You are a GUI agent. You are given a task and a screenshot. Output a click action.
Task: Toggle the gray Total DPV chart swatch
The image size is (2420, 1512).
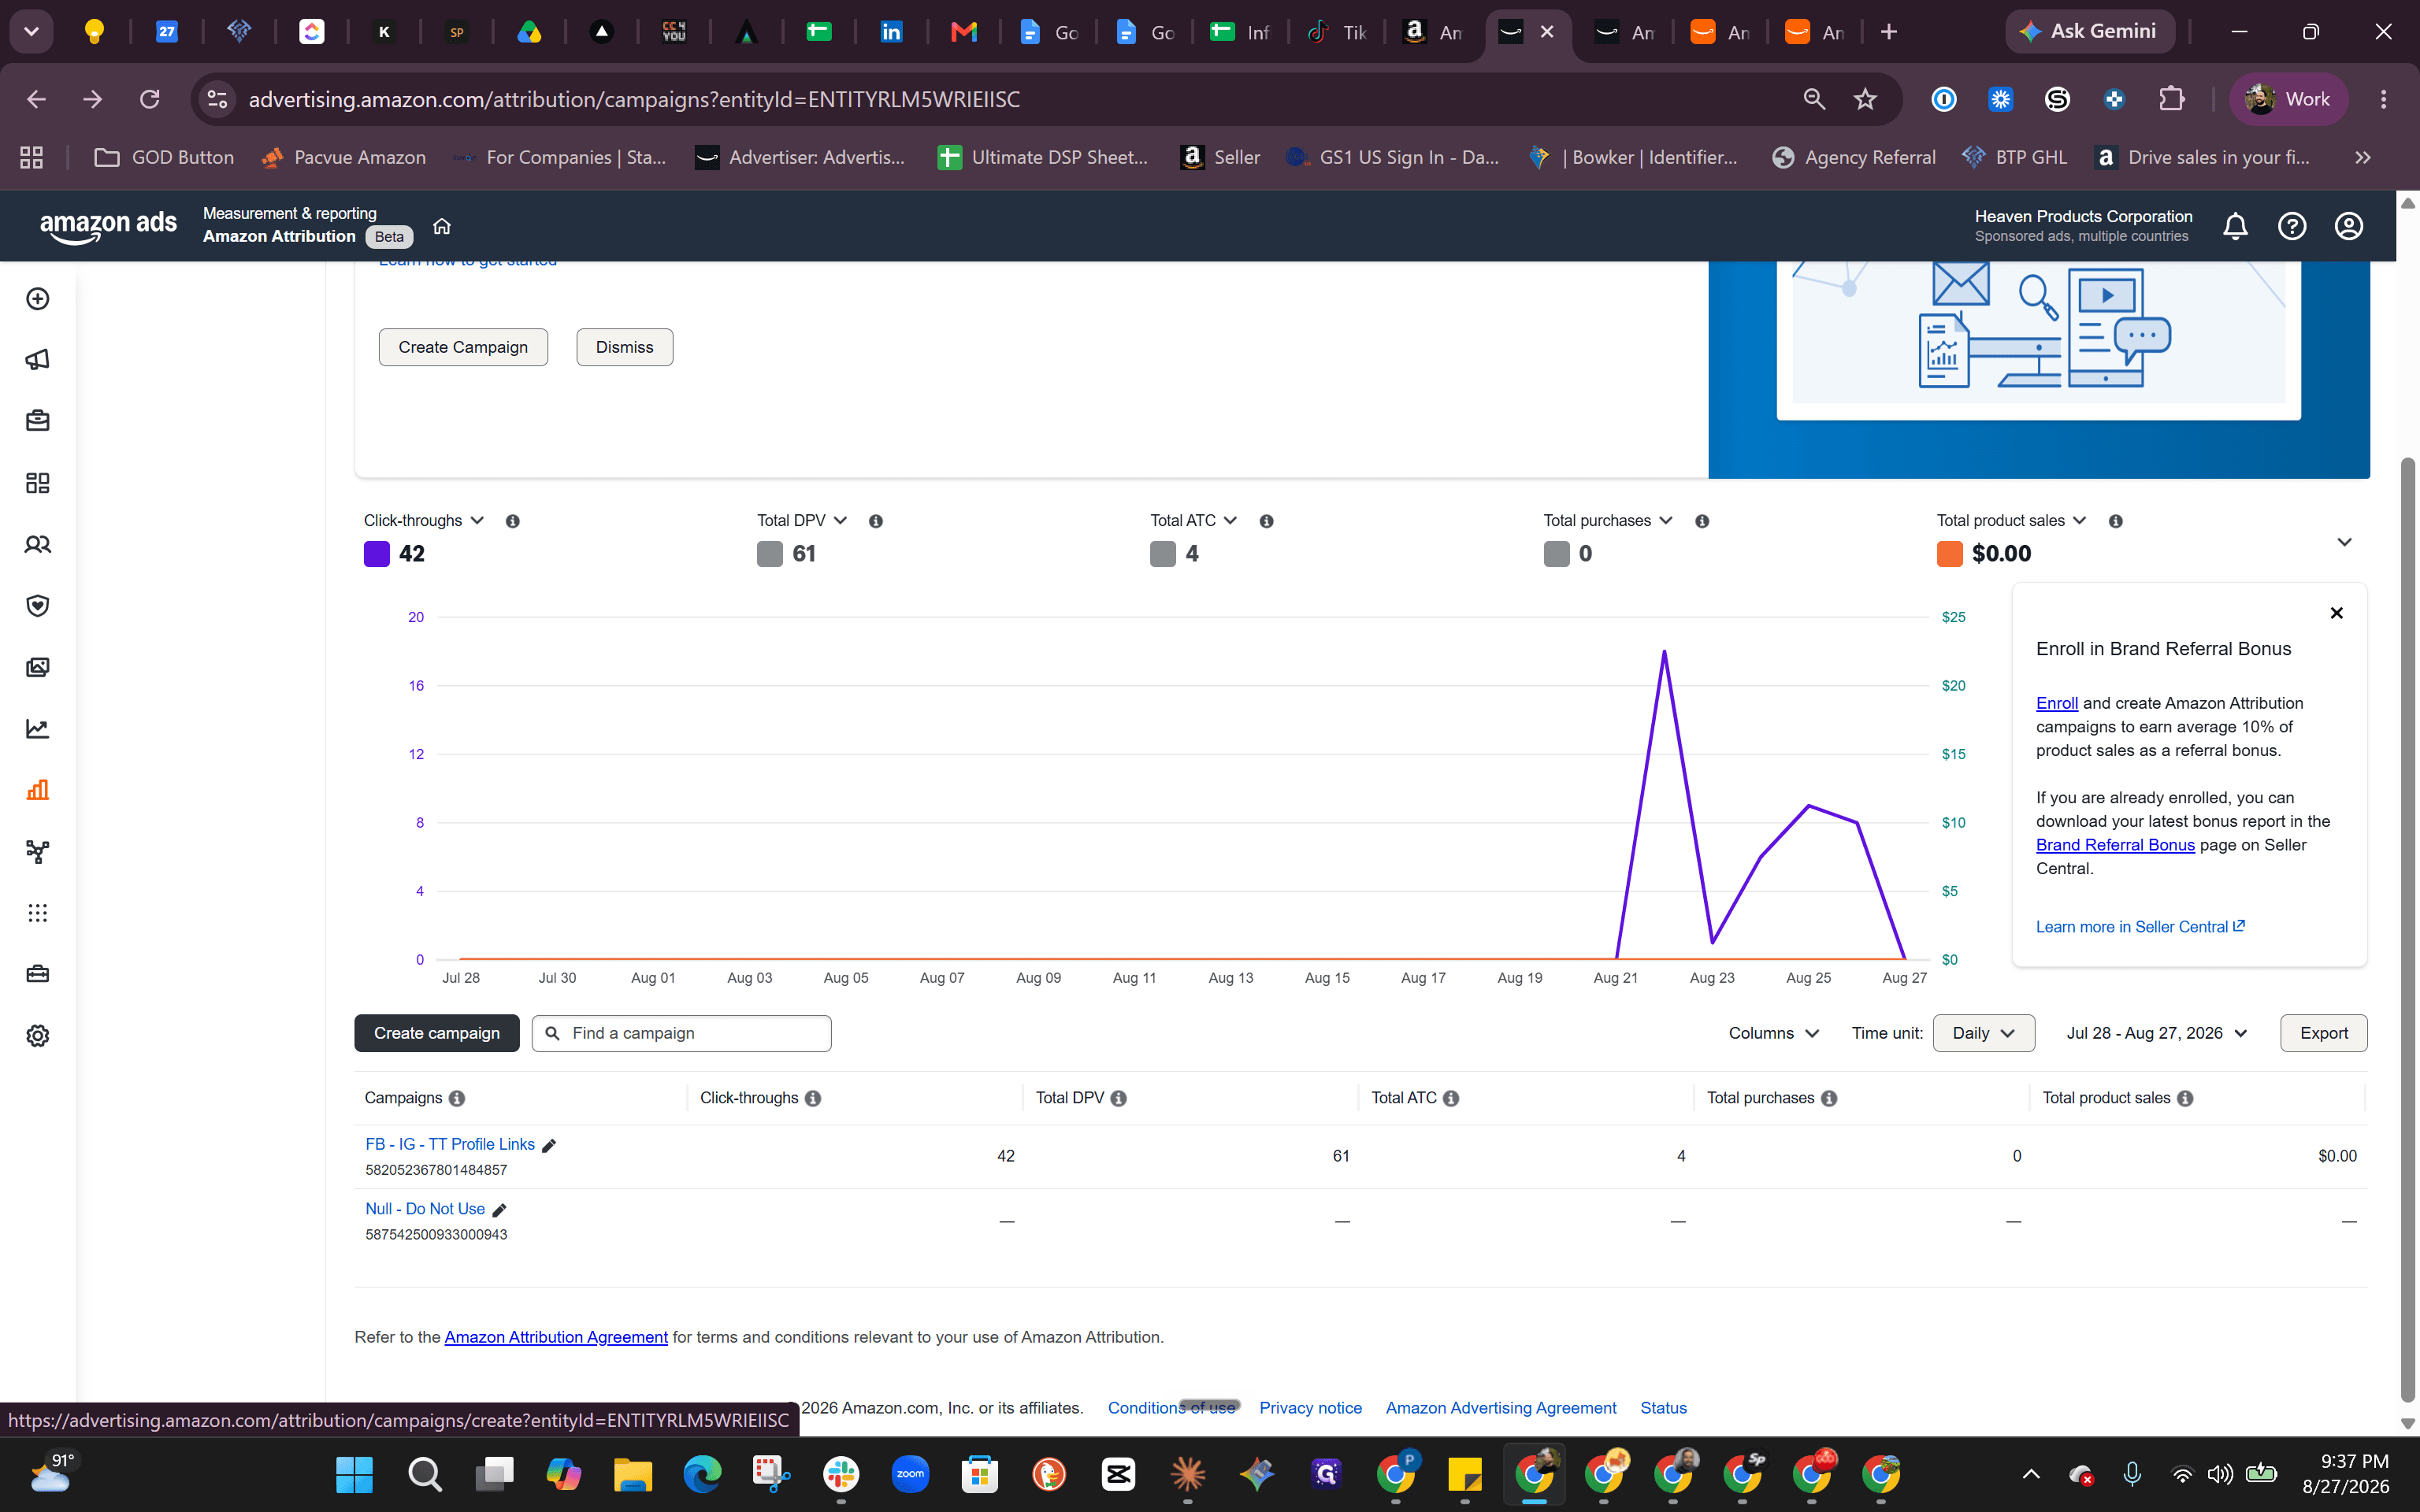click(769, 554)
